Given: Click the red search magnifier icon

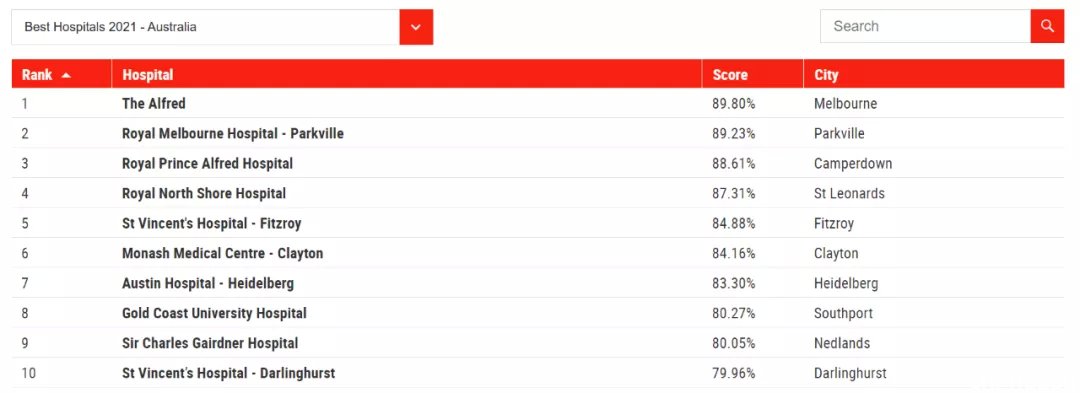Looking at the screenshot, I should 1047,26.
